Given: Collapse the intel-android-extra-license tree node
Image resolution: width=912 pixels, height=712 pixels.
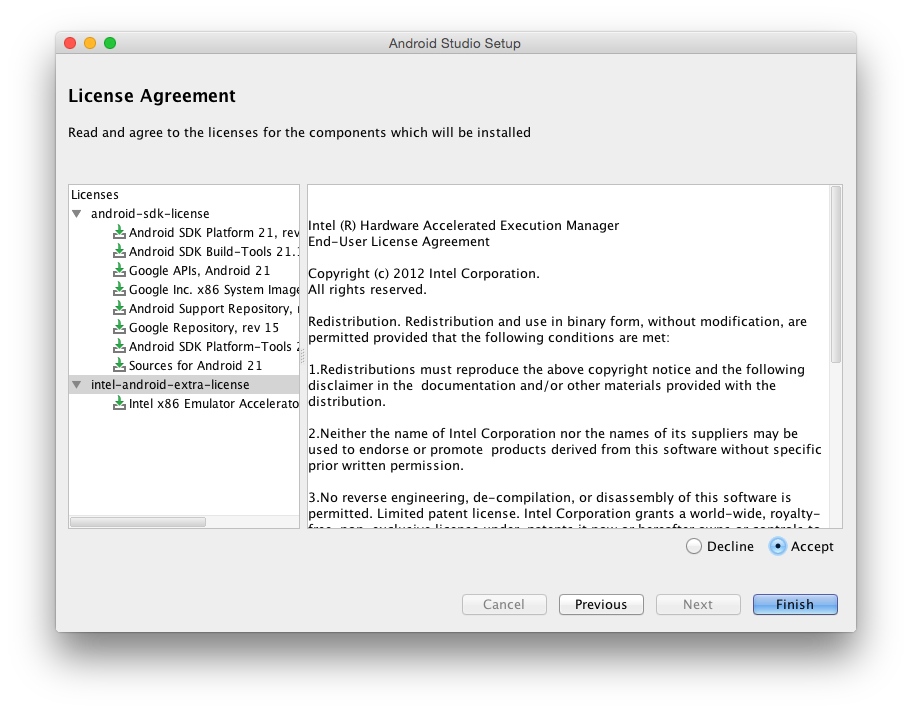Looking at the screenshot, I should point(77,385).
